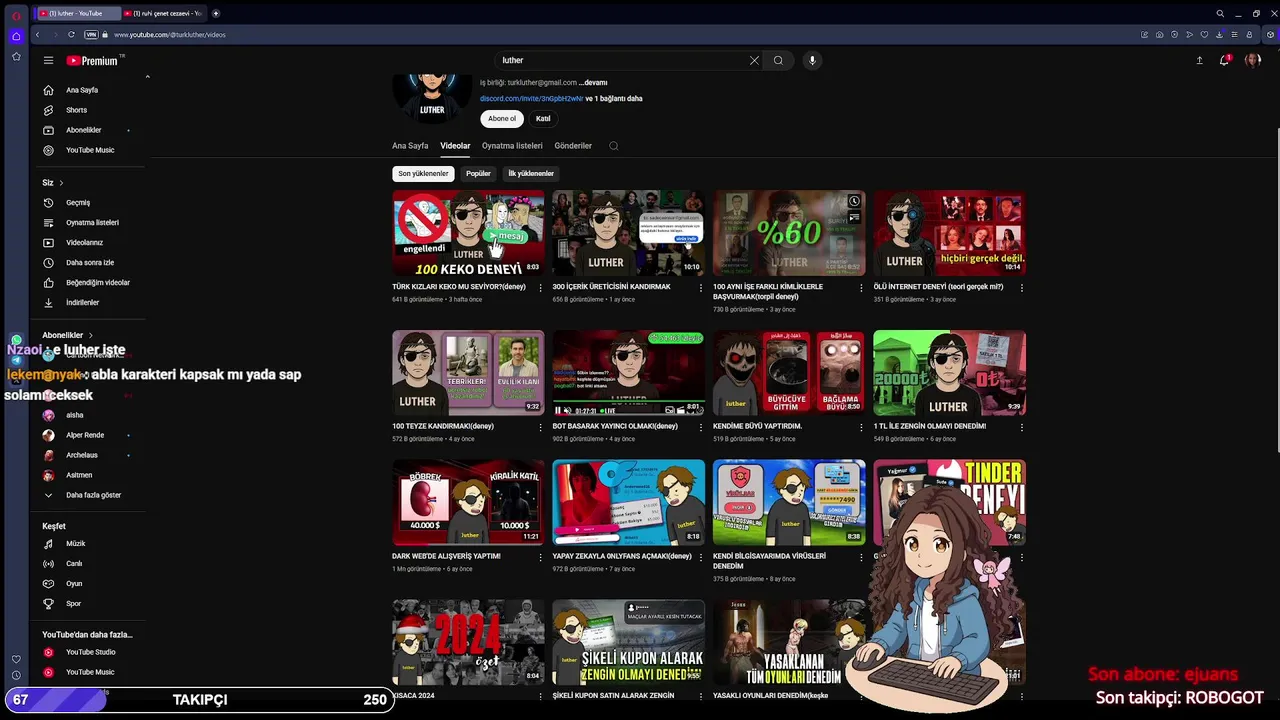Expand the Abonelikler section header chevron
The image size is (1280, 720).
click(90, 335)
